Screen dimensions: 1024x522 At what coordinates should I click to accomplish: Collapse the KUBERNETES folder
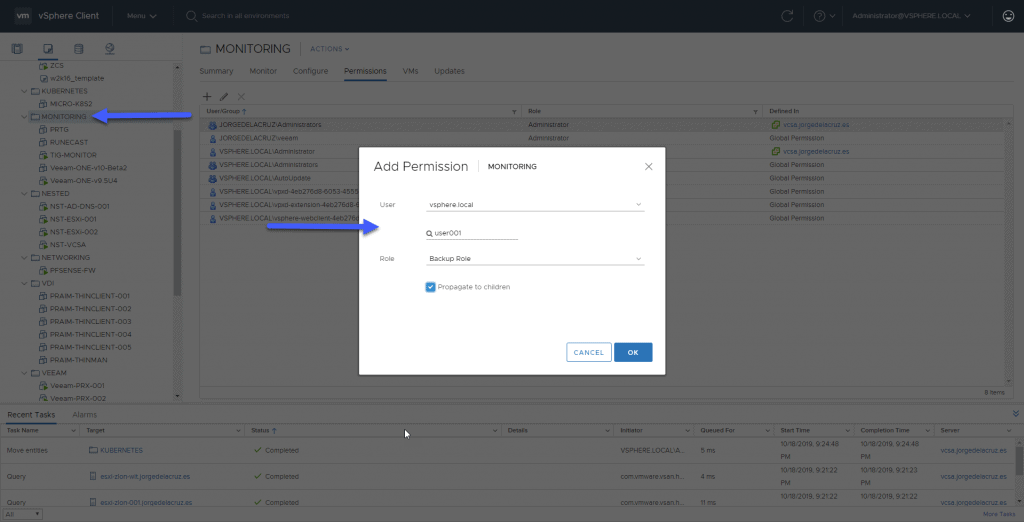click(x=25, y=91)
